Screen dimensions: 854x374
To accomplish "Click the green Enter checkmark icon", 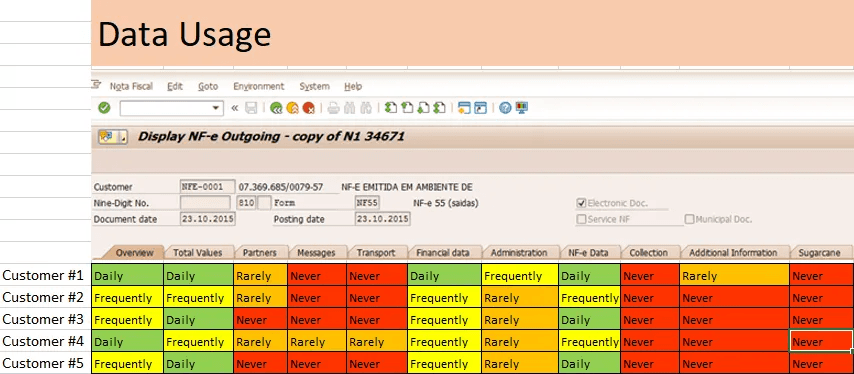I will (x=104, y=108).
